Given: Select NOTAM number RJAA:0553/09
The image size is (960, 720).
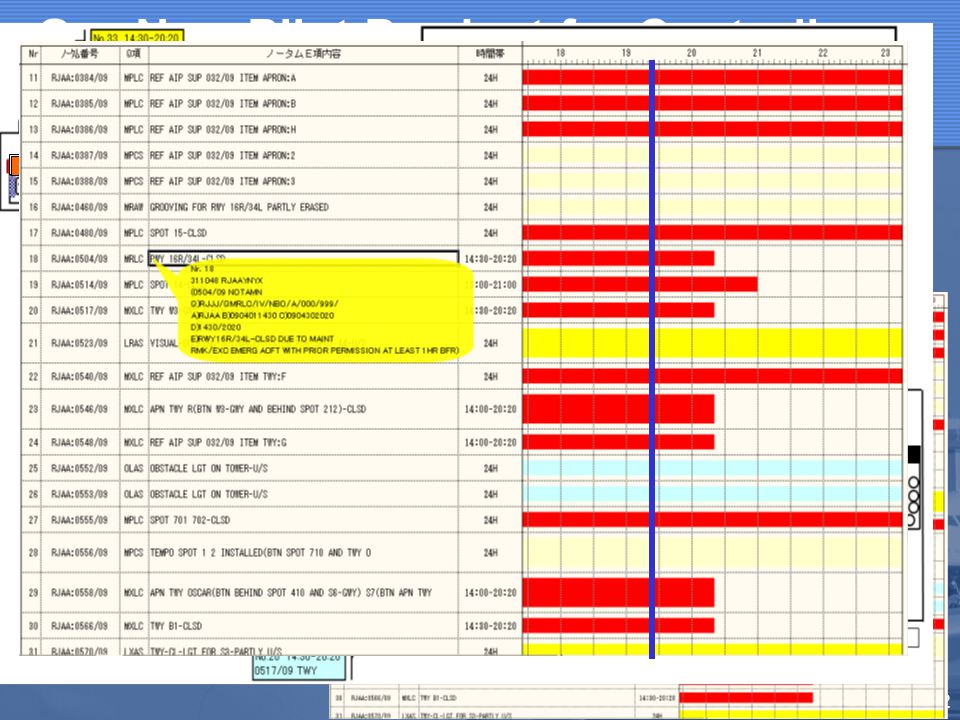Looking at the screenshot, I should point(80,494).
